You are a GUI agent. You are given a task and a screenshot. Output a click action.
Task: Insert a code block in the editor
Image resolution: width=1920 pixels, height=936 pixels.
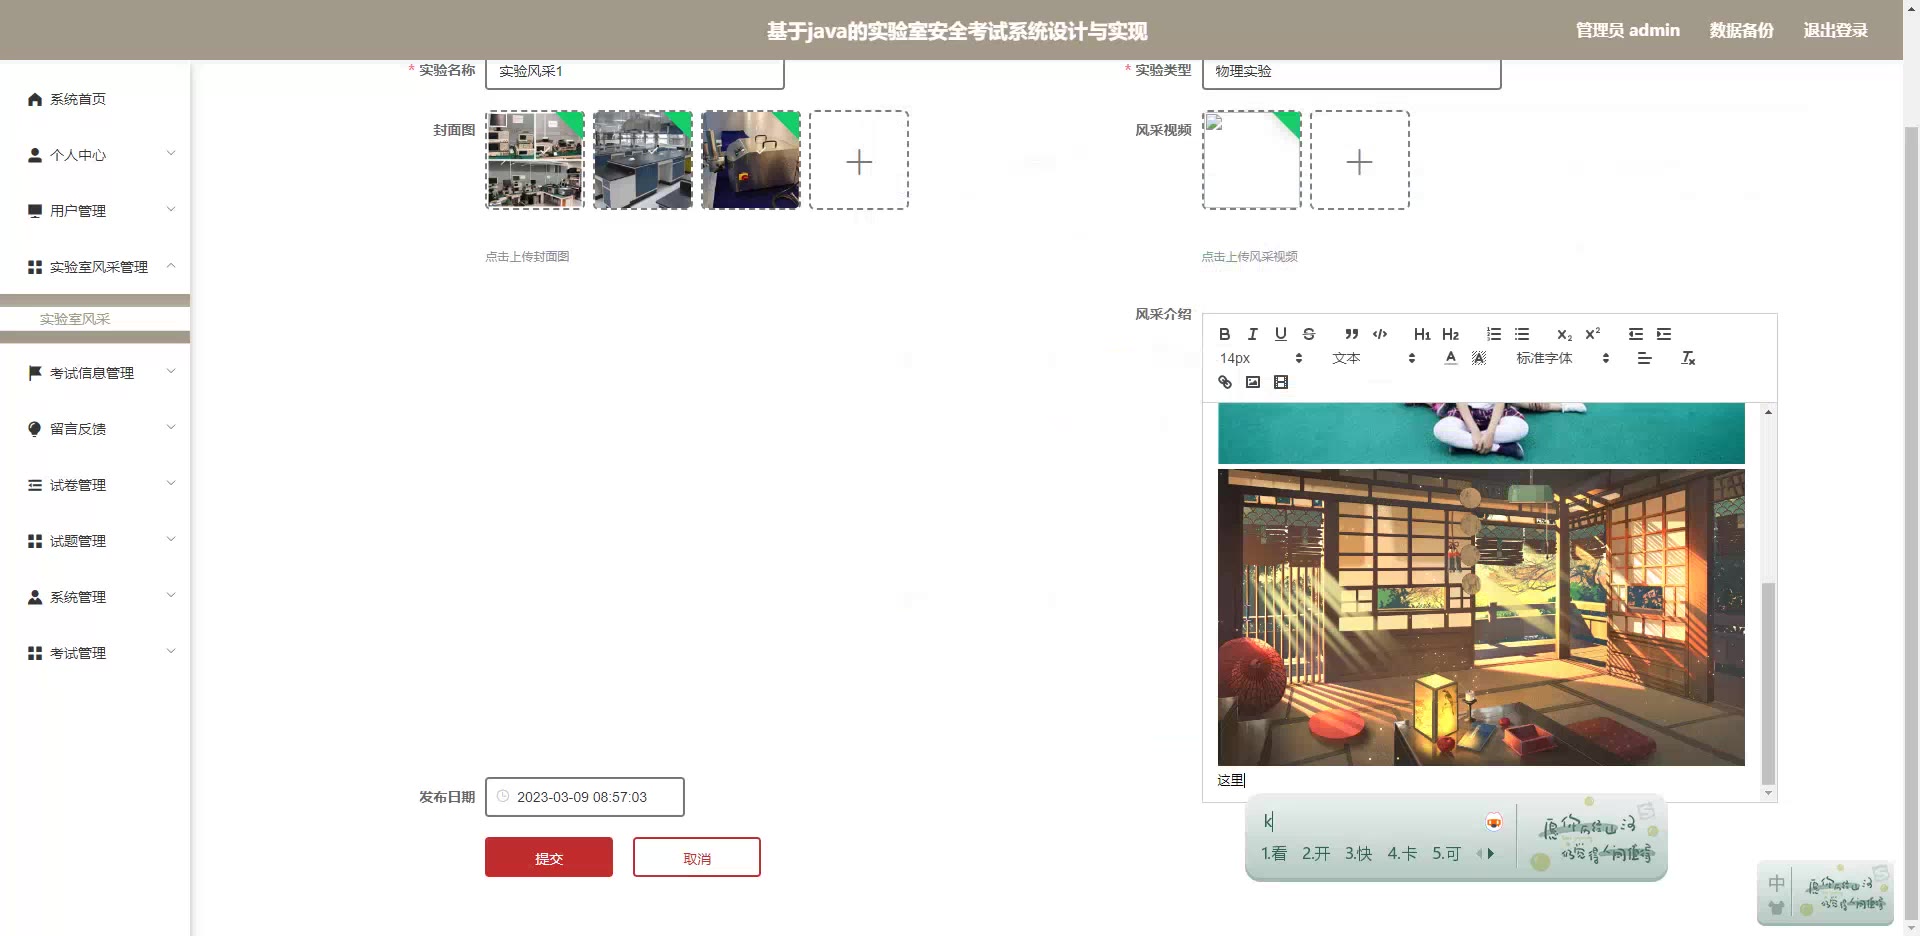point(1380,334)
